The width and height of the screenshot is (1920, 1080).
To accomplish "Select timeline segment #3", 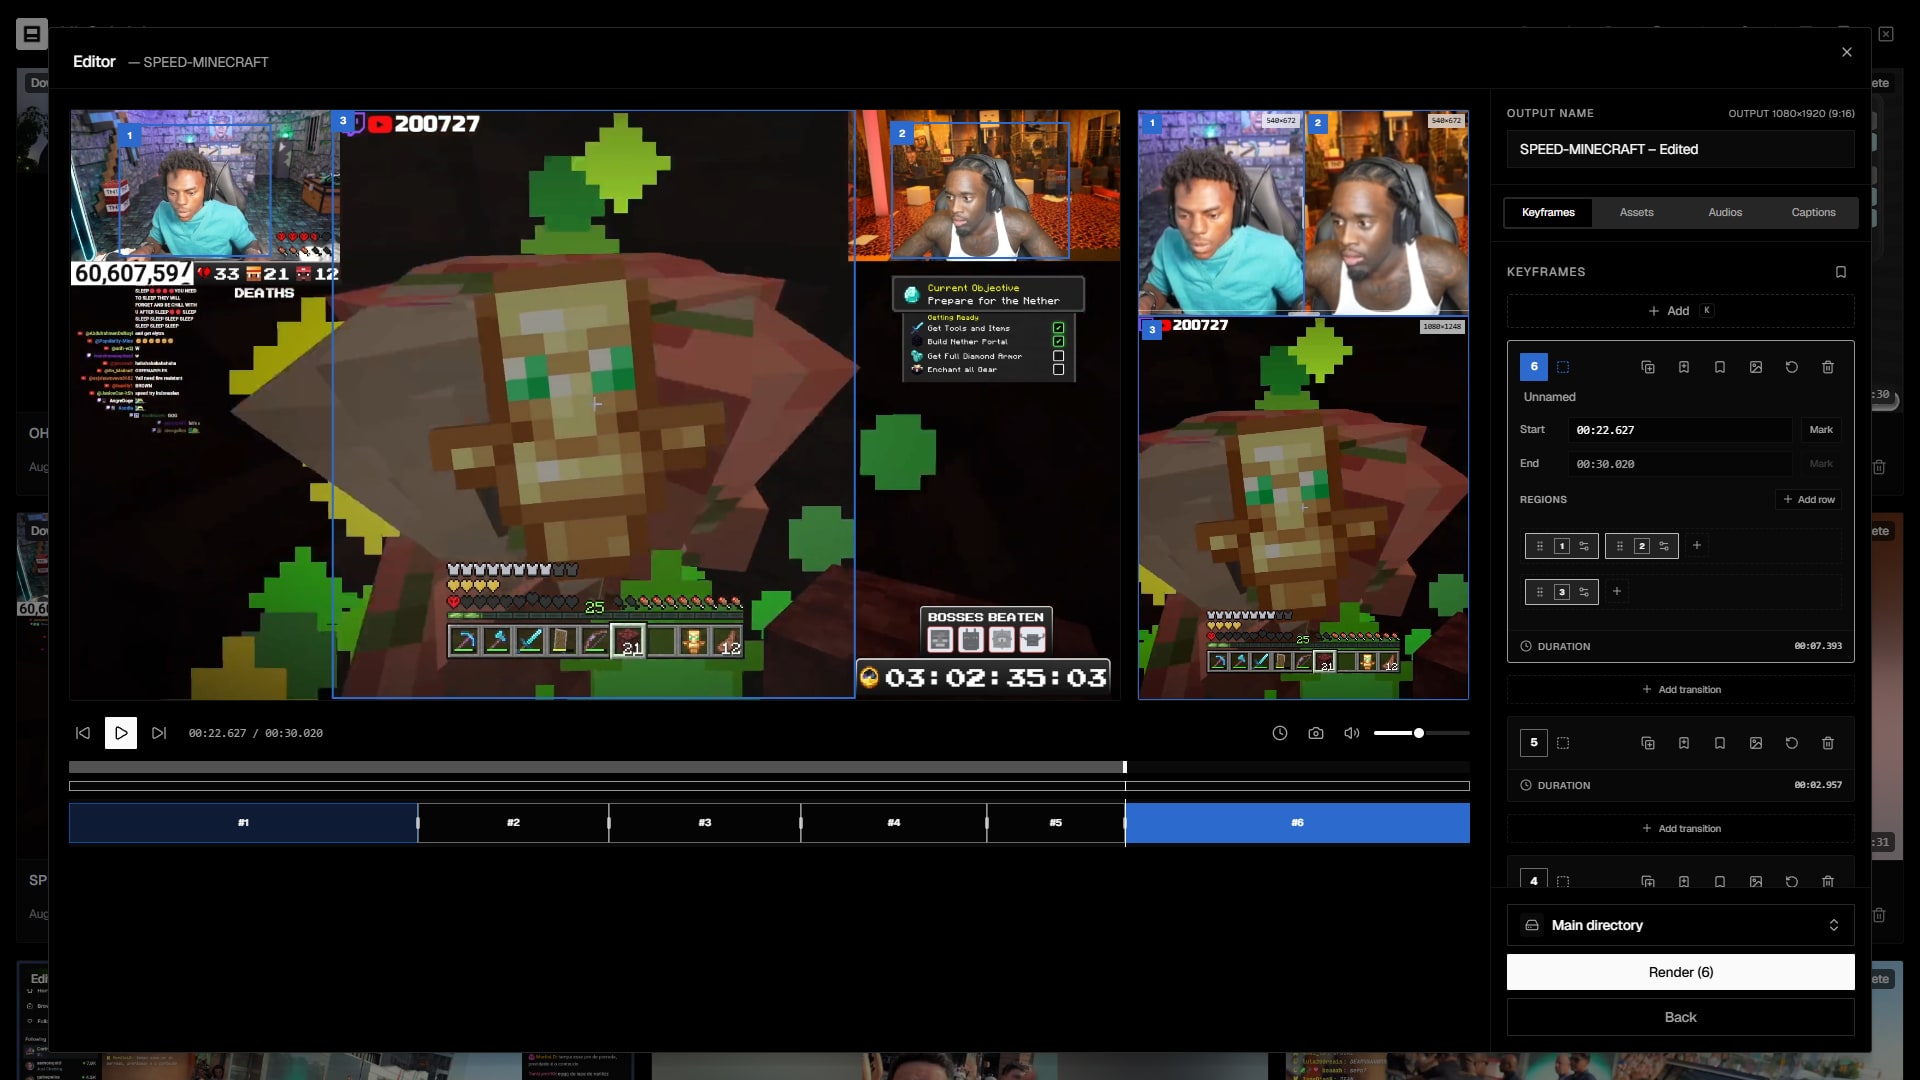I will (705, 823).
